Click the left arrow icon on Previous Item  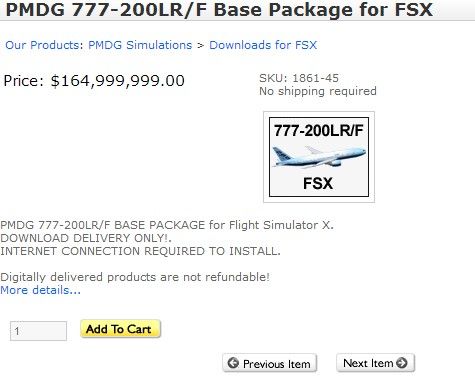point(233,363)
